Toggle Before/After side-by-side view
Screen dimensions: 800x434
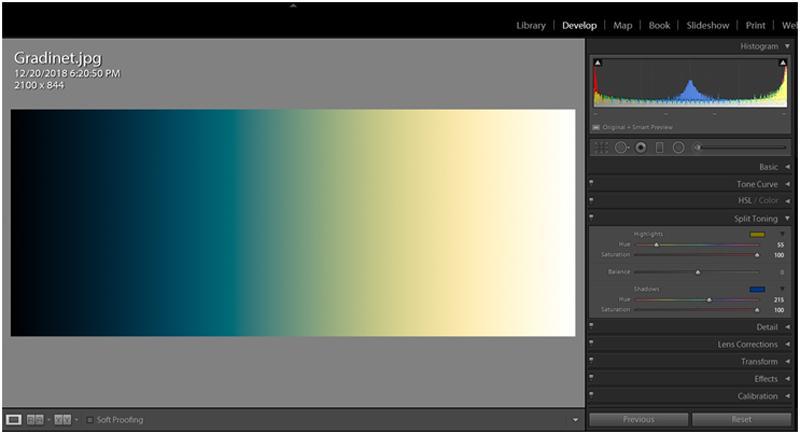(x=35, y=419)
